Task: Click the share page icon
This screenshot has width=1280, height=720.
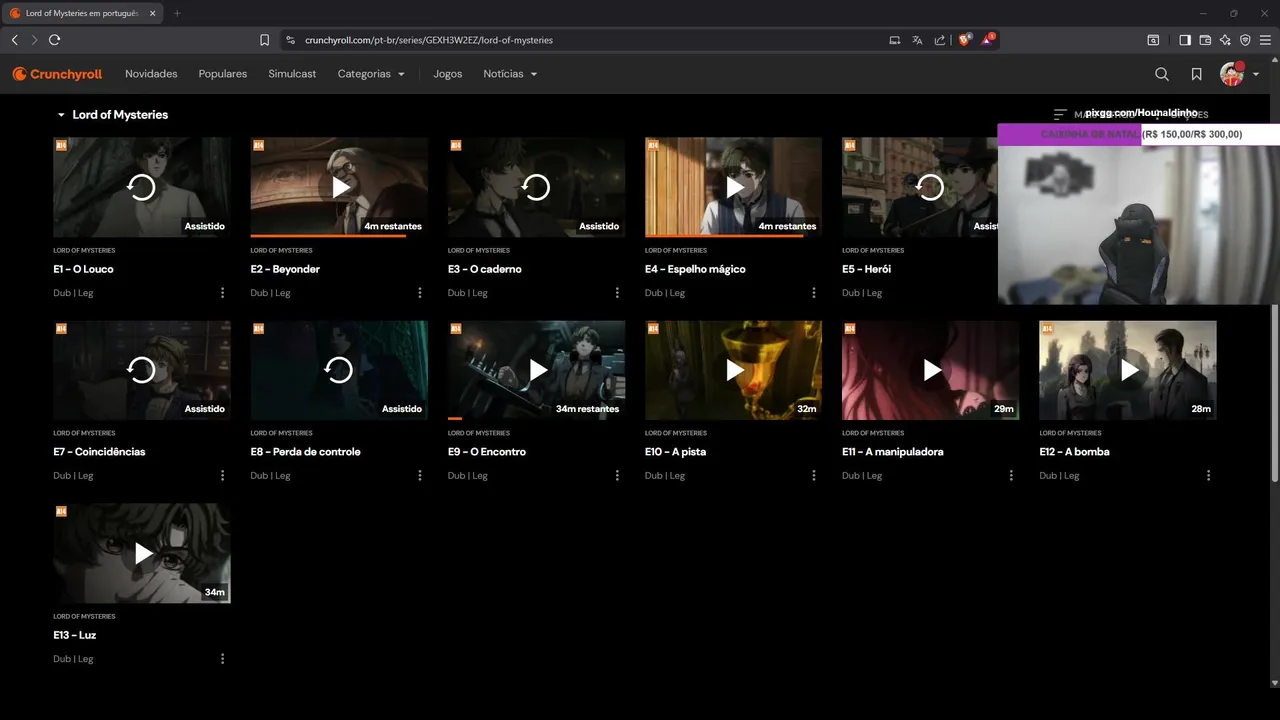Action: click(x=940, y=40)
